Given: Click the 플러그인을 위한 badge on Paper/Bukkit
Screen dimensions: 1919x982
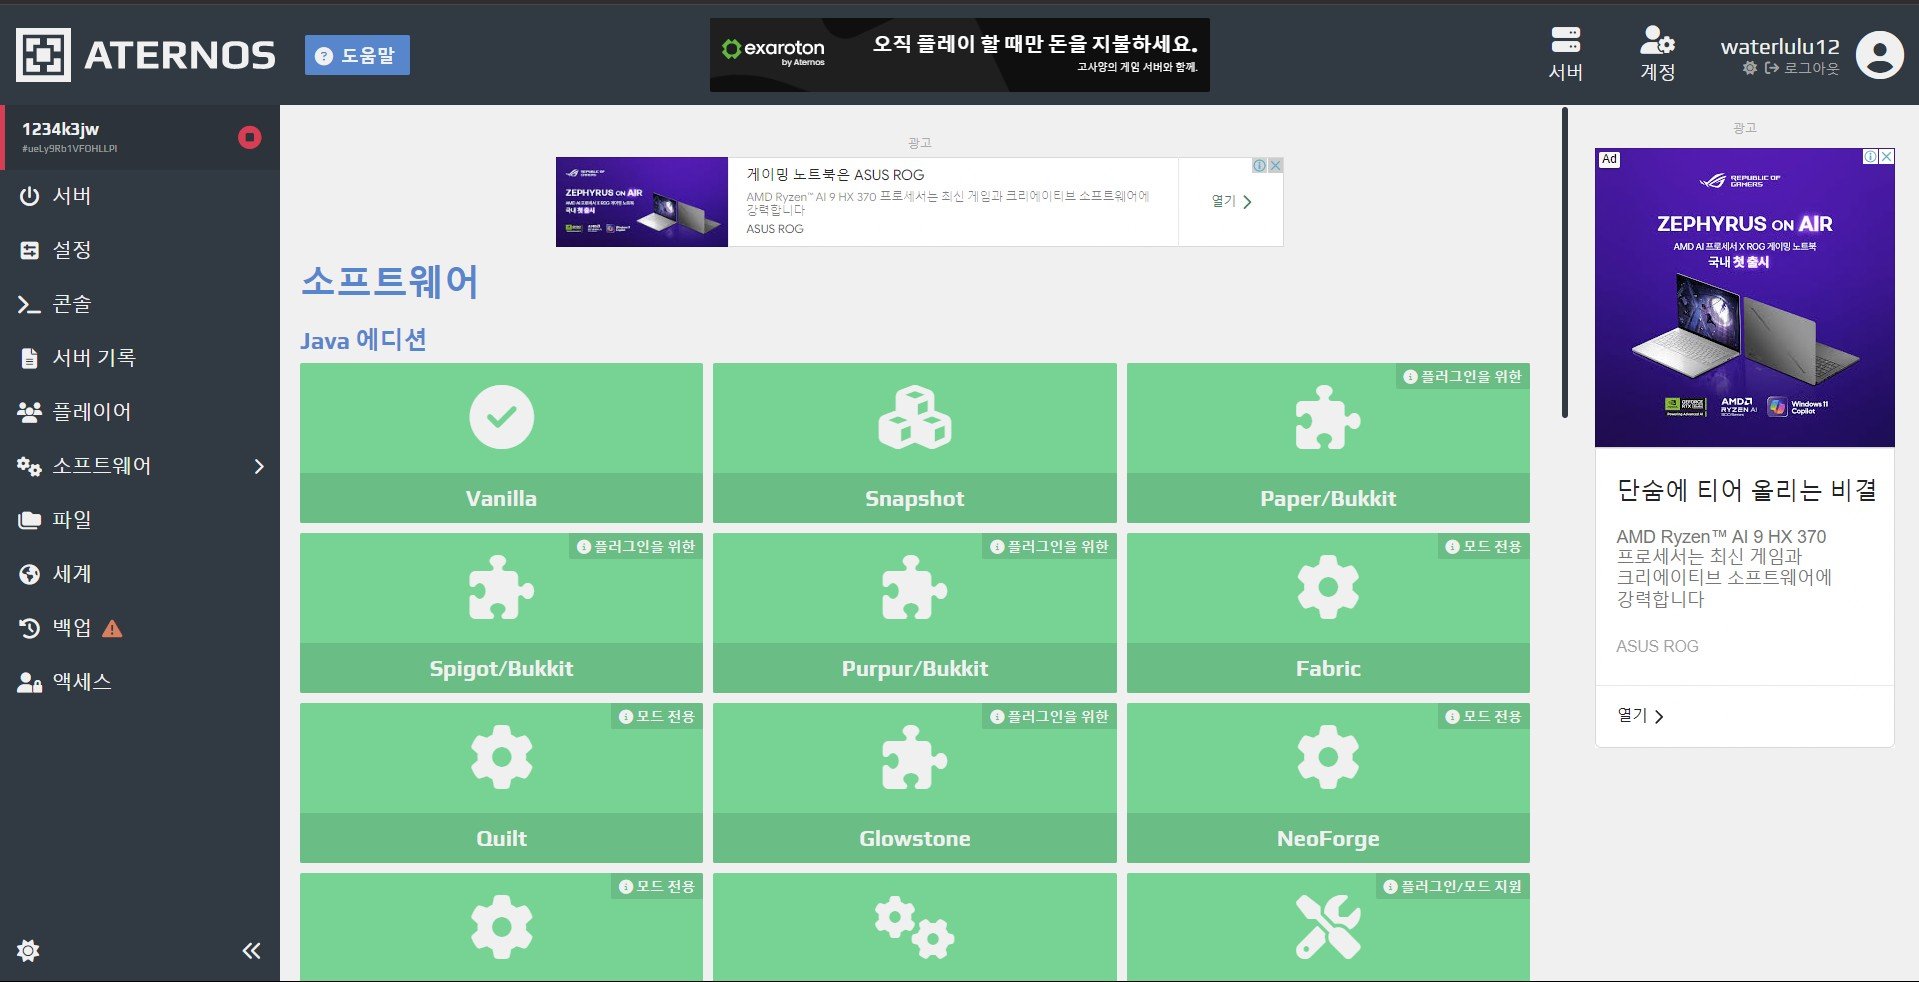Looking at the screenshot, I should [1462, 377].
